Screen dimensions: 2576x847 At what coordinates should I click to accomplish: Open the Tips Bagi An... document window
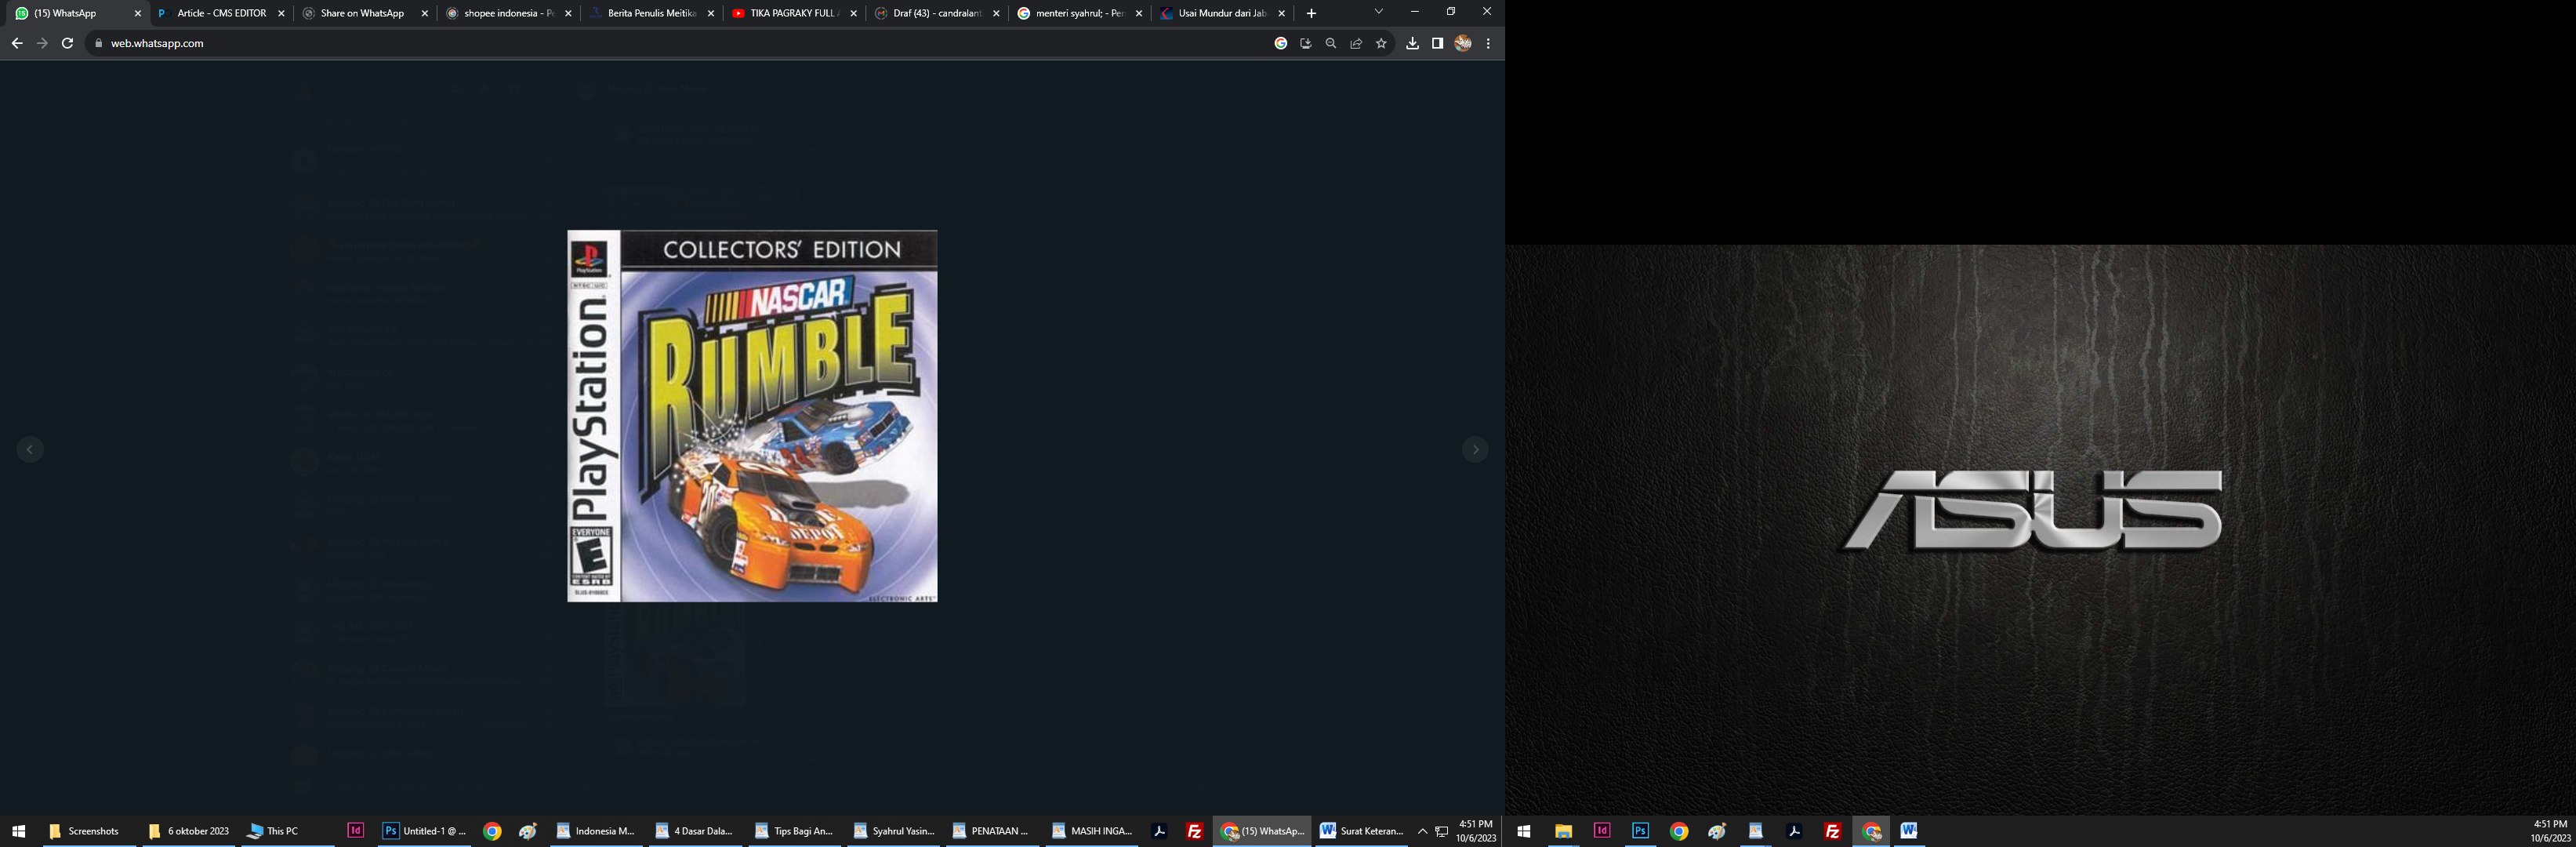(x=795, y=831)
